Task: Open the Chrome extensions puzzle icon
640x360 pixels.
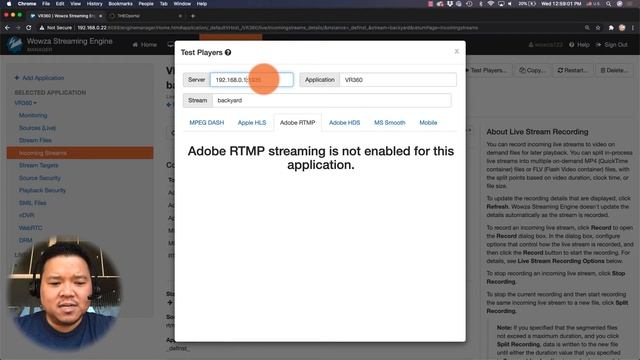Action: pos(611,28)
